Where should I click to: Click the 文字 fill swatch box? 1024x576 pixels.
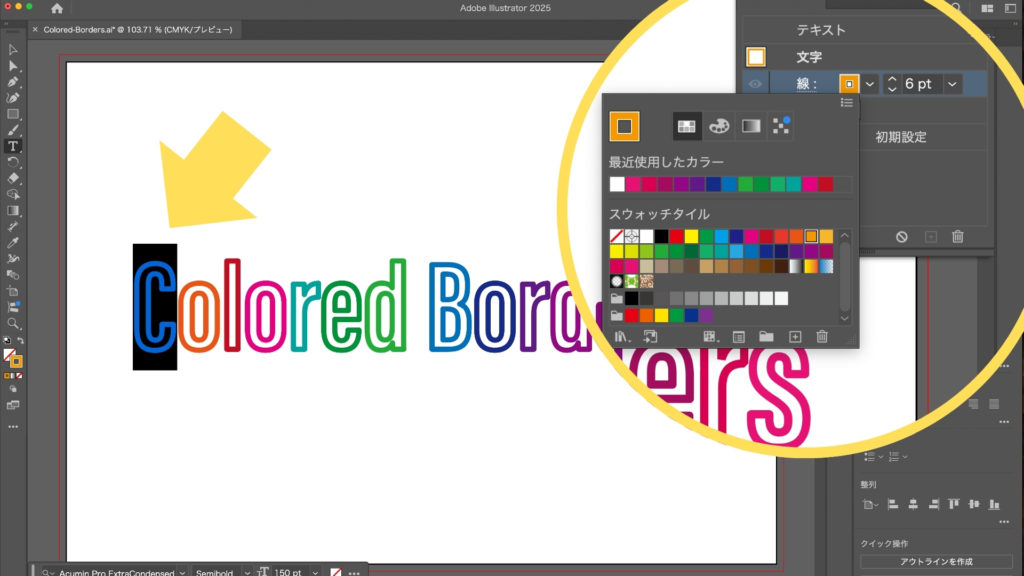click(x=756, y=57)
